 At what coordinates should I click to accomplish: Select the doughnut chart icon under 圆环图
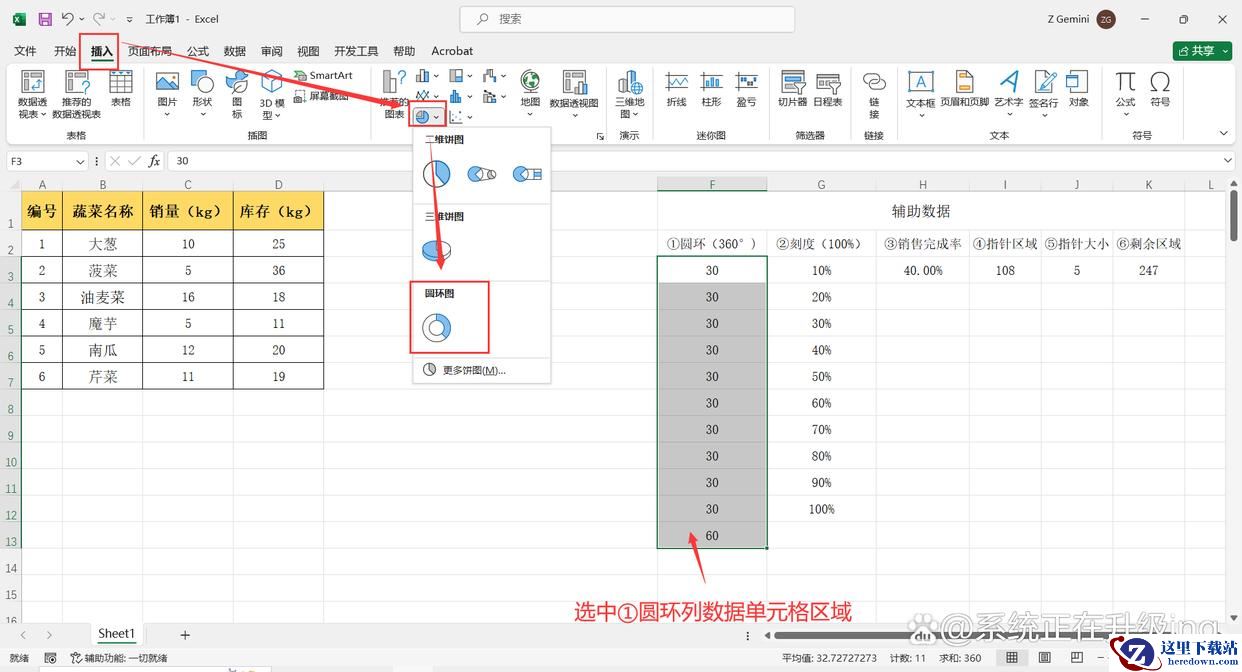click(437, 327)
